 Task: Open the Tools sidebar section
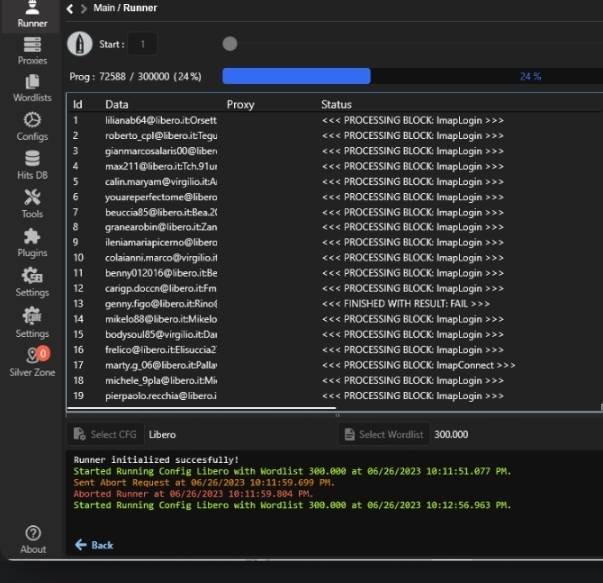(32, 203)
